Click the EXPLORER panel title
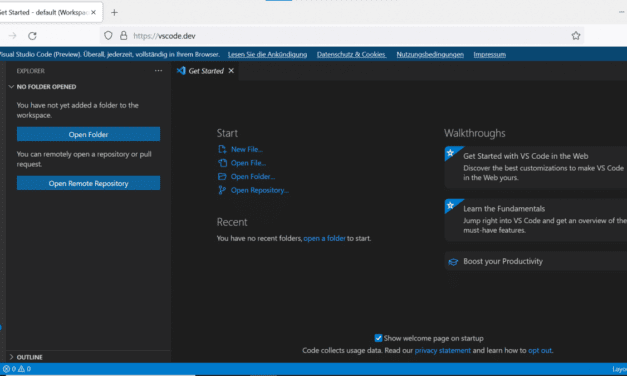 (x=30, y=71)
